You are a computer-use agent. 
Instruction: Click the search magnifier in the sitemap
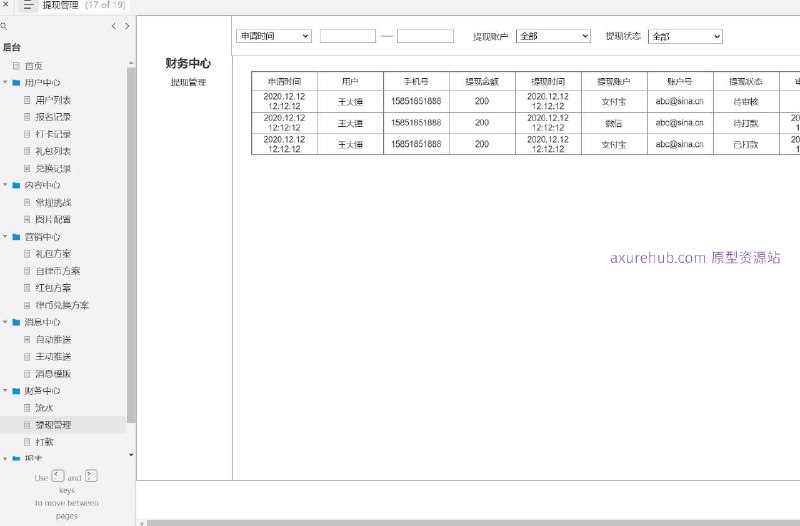pyautogui.click(x=4, y=26)
